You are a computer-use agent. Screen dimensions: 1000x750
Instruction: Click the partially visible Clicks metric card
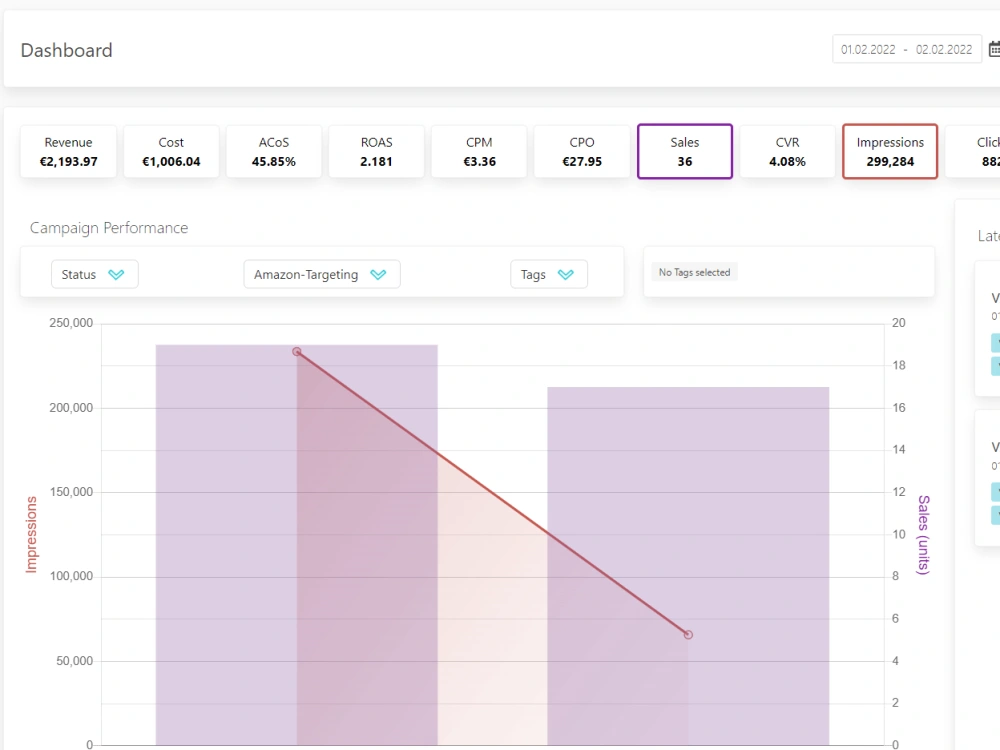click(x=973, y=152)
